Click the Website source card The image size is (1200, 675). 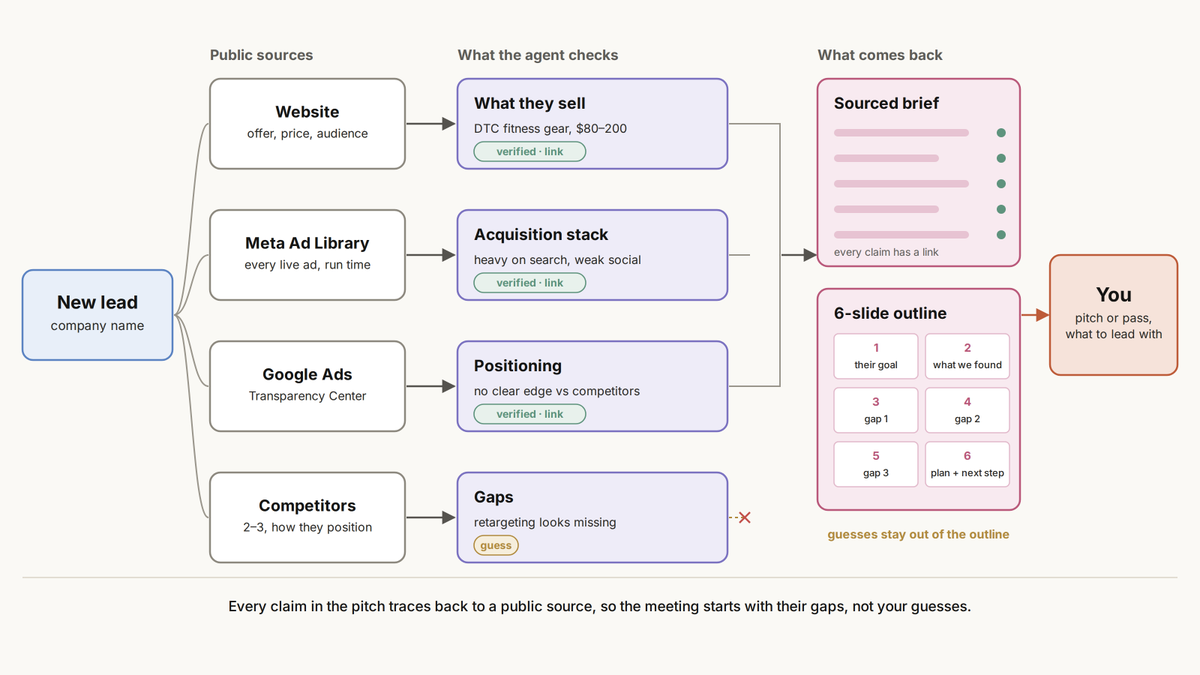308,124
